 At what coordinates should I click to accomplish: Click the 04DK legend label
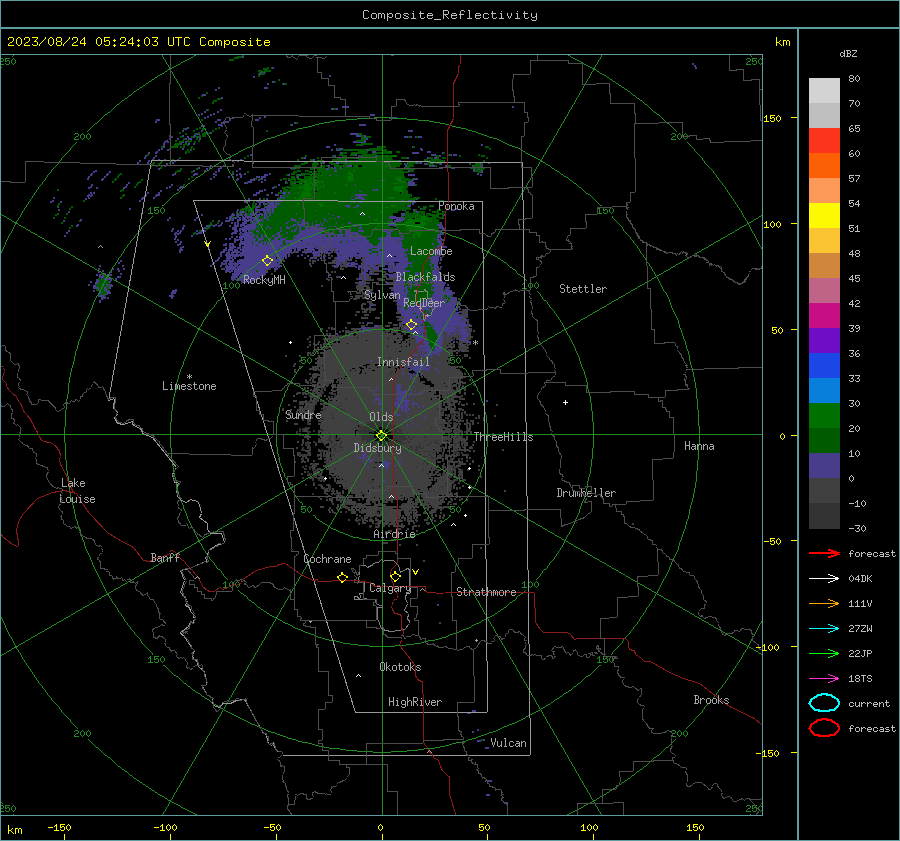click(x=860, y=579)
